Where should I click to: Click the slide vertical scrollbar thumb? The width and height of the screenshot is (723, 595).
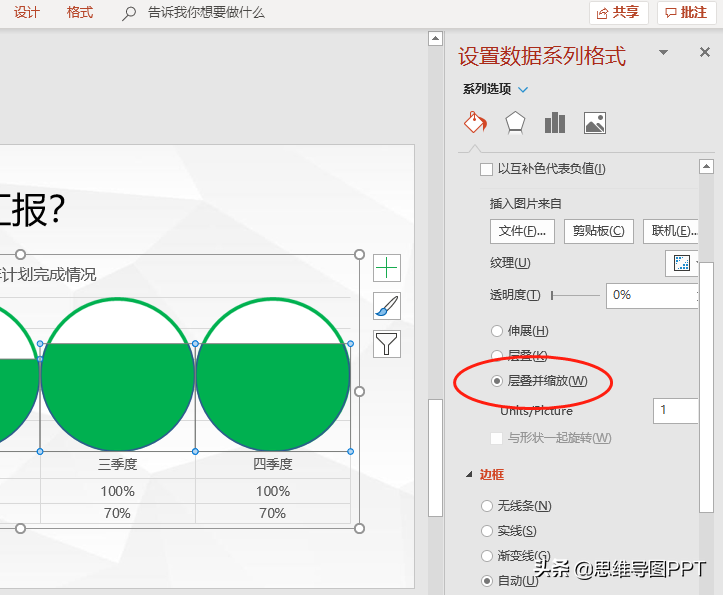coord(435,458)
